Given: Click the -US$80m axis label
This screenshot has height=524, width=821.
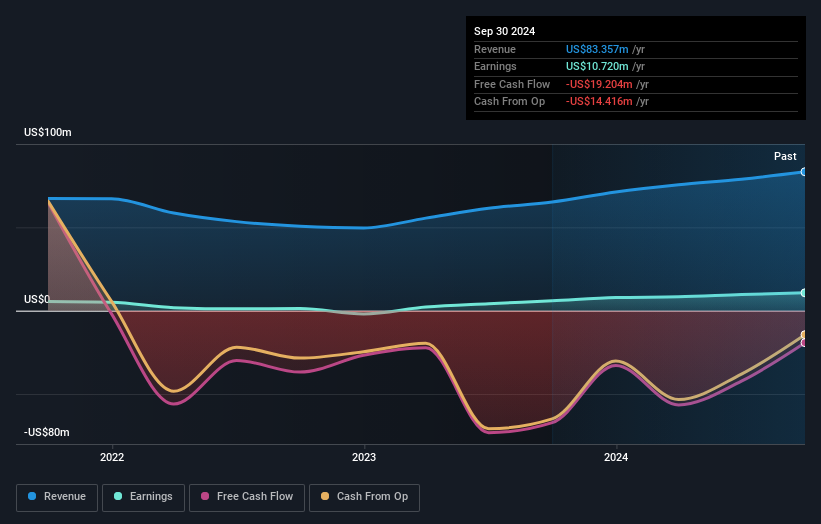Looking at the screenshot, I should pos(47,432).
